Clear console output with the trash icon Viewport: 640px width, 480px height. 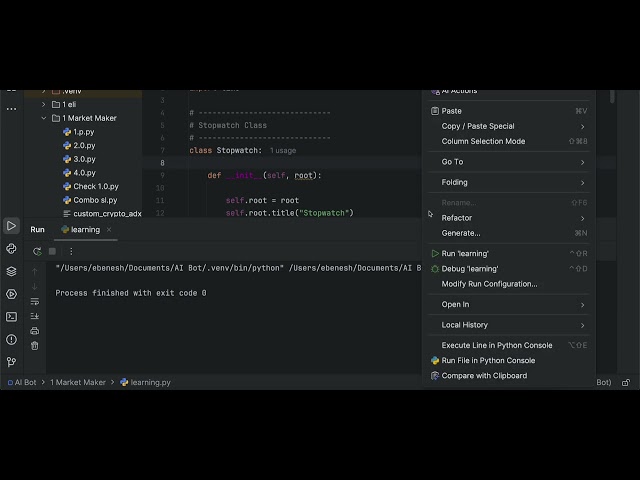pyautogui.click(x=35, y=346)
